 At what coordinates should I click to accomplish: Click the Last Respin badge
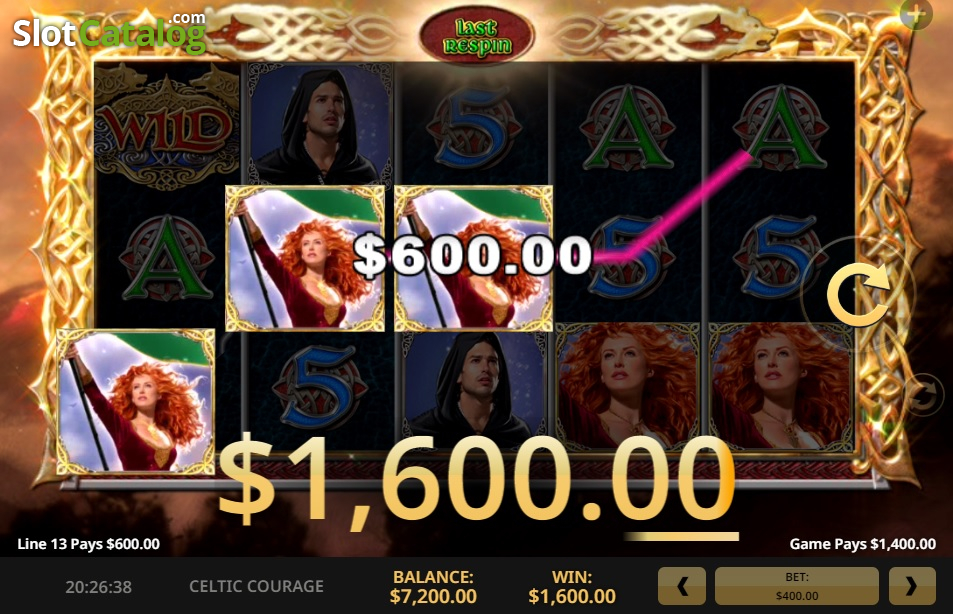[x=476, y=36]
